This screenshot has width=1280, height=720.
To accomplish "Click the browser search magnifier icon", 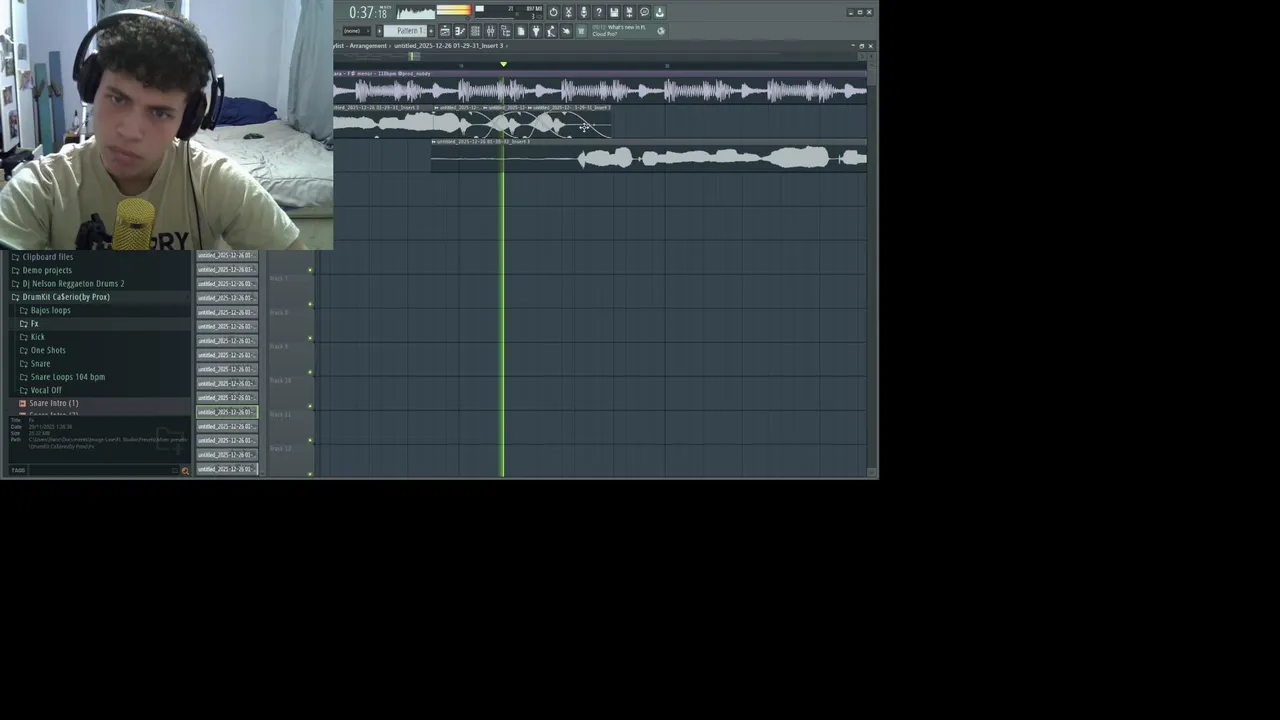I will 185,470.
